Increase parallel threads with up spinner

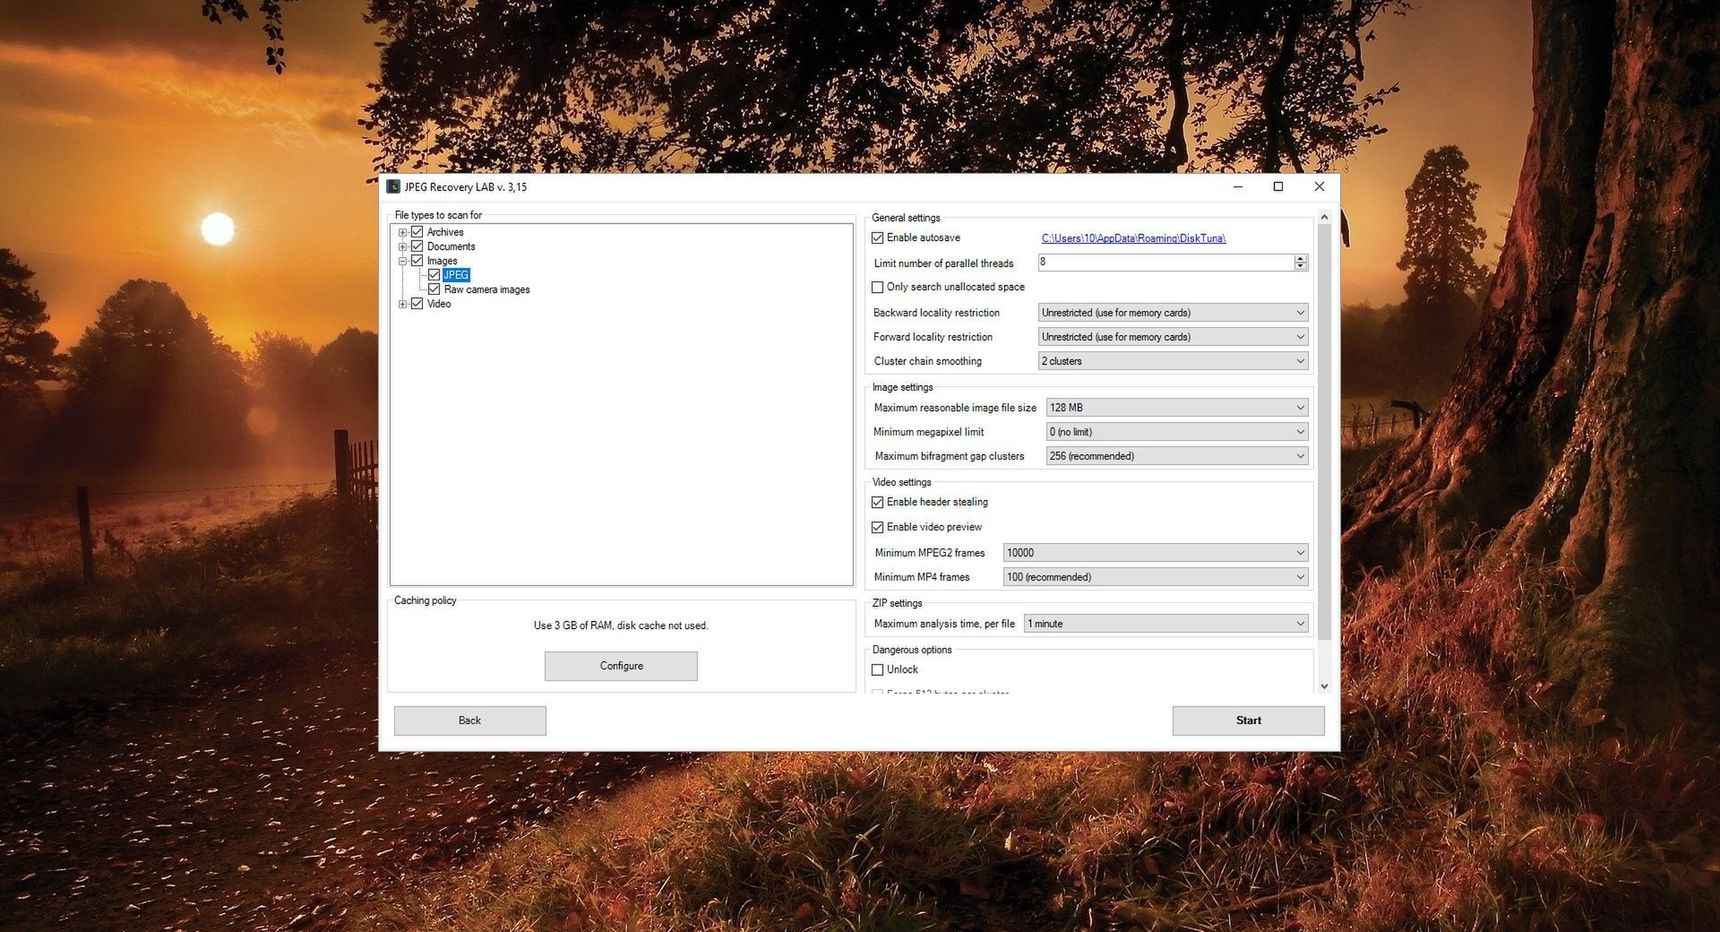click(x=1300, y=258)
